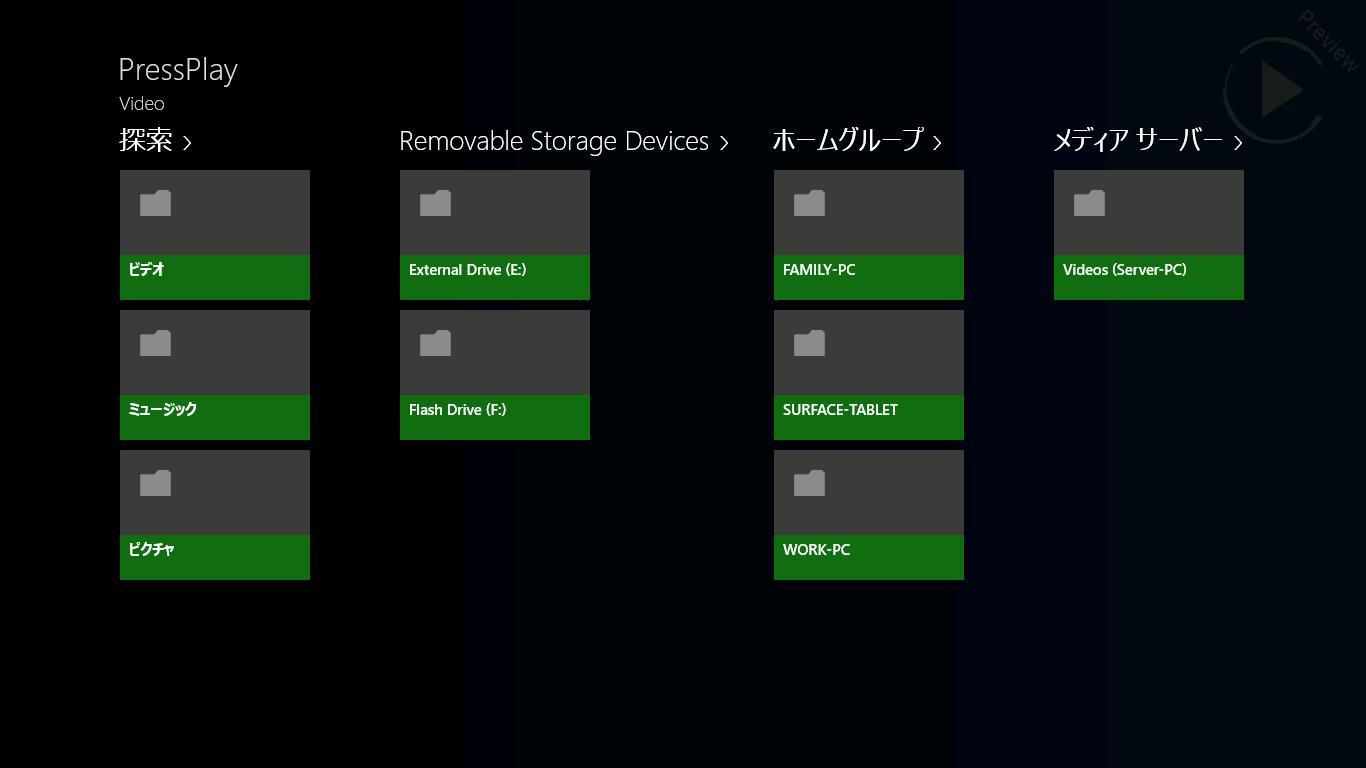Open External Drive (E:) folder icon

point(435,204)
